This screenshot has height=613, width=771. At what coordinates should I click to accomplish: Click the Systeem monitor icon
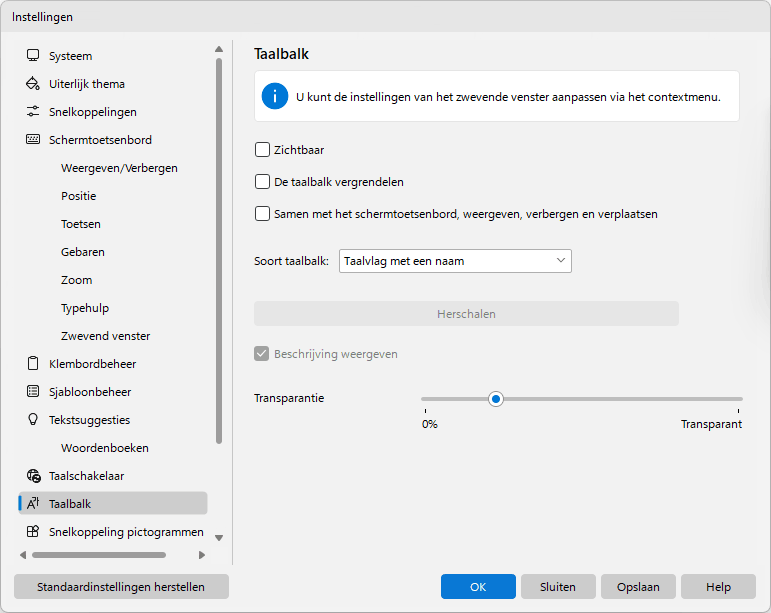(x=33, y=56)
